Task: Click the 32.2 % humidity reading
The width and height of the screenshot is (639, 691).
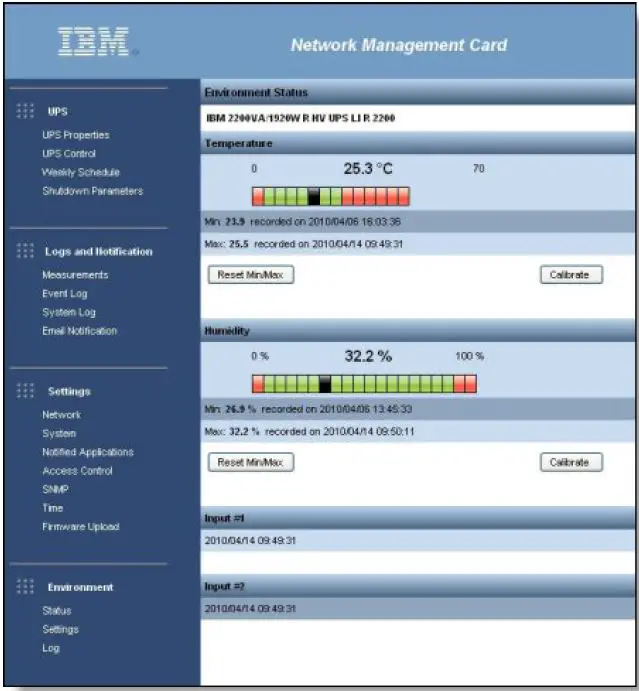Action: [x=368, y=356]
